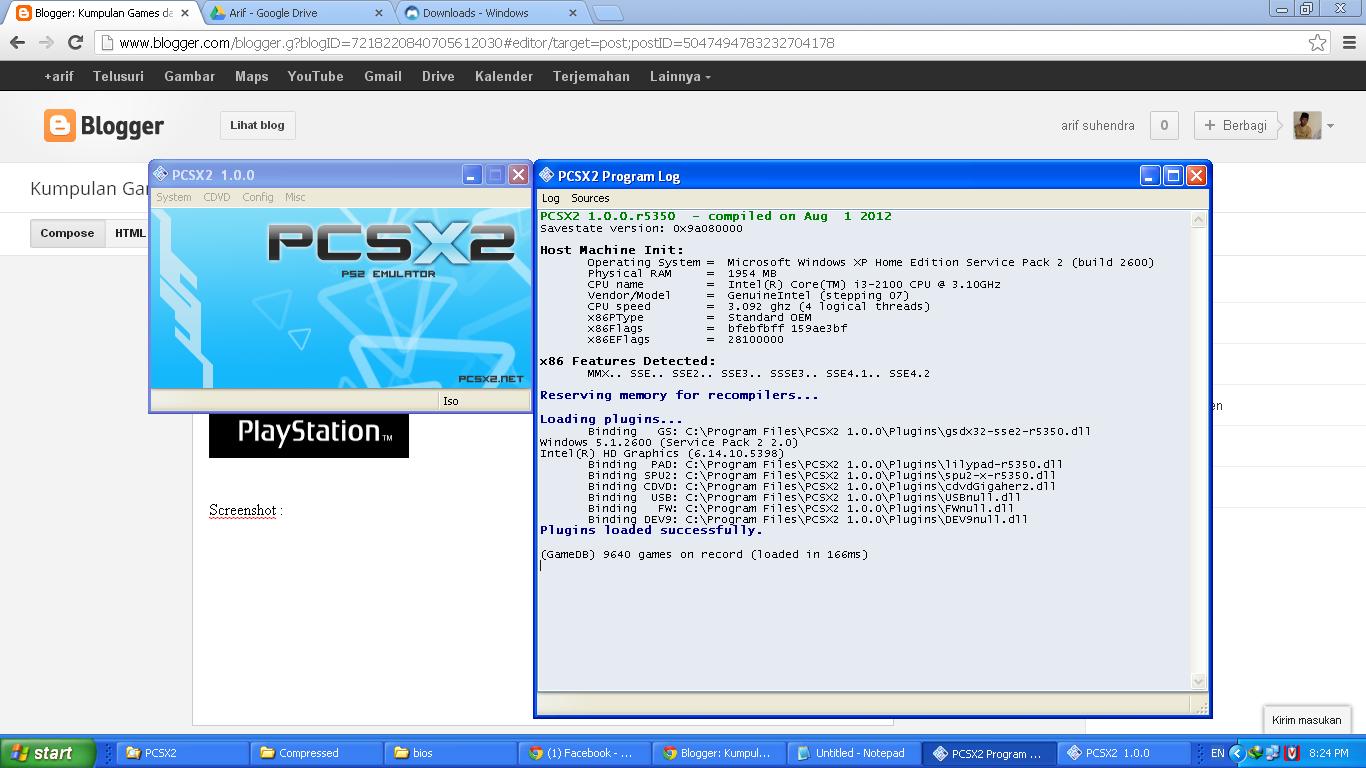
Task: Click the system tray expand arrow icon
Action: tap(1237, 753)
